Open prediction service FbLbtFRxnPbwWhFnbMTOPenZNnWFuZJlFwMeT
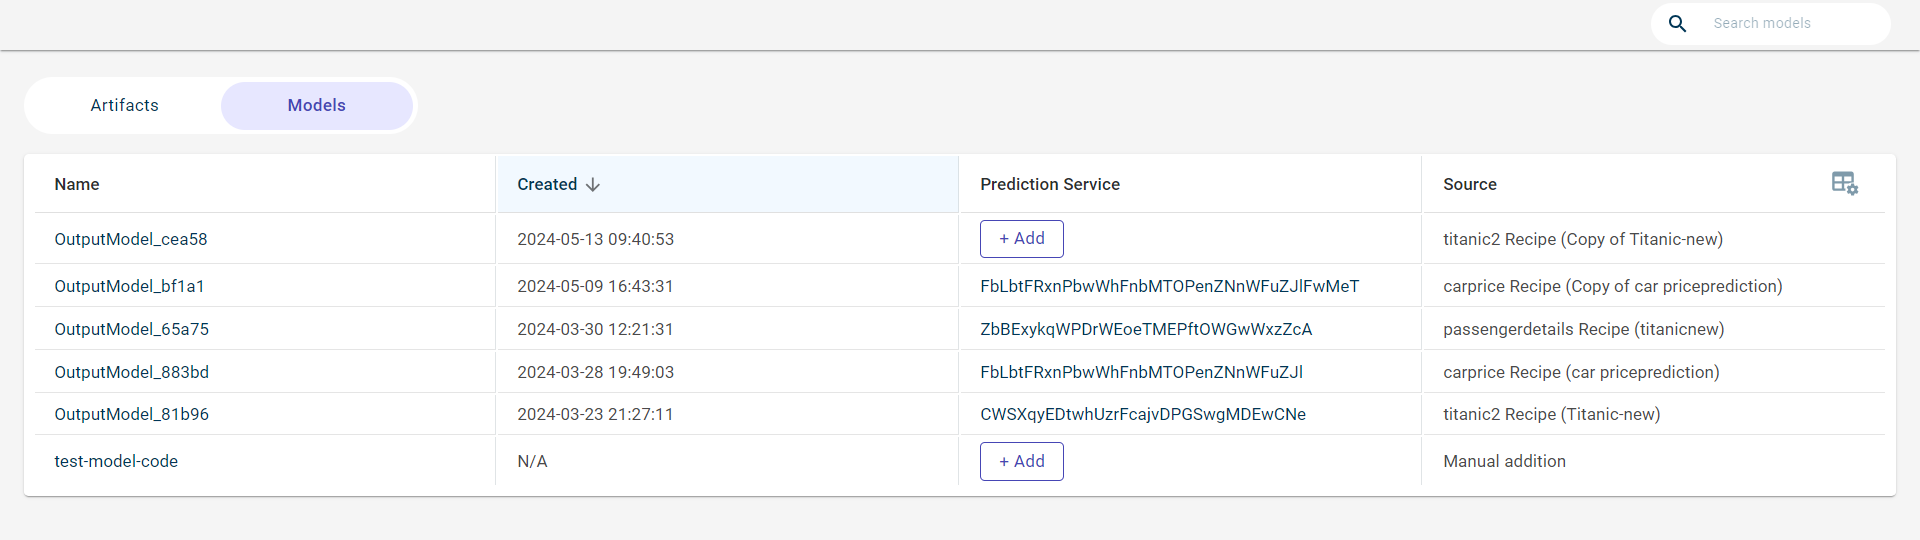 (x=1169, y=286)
